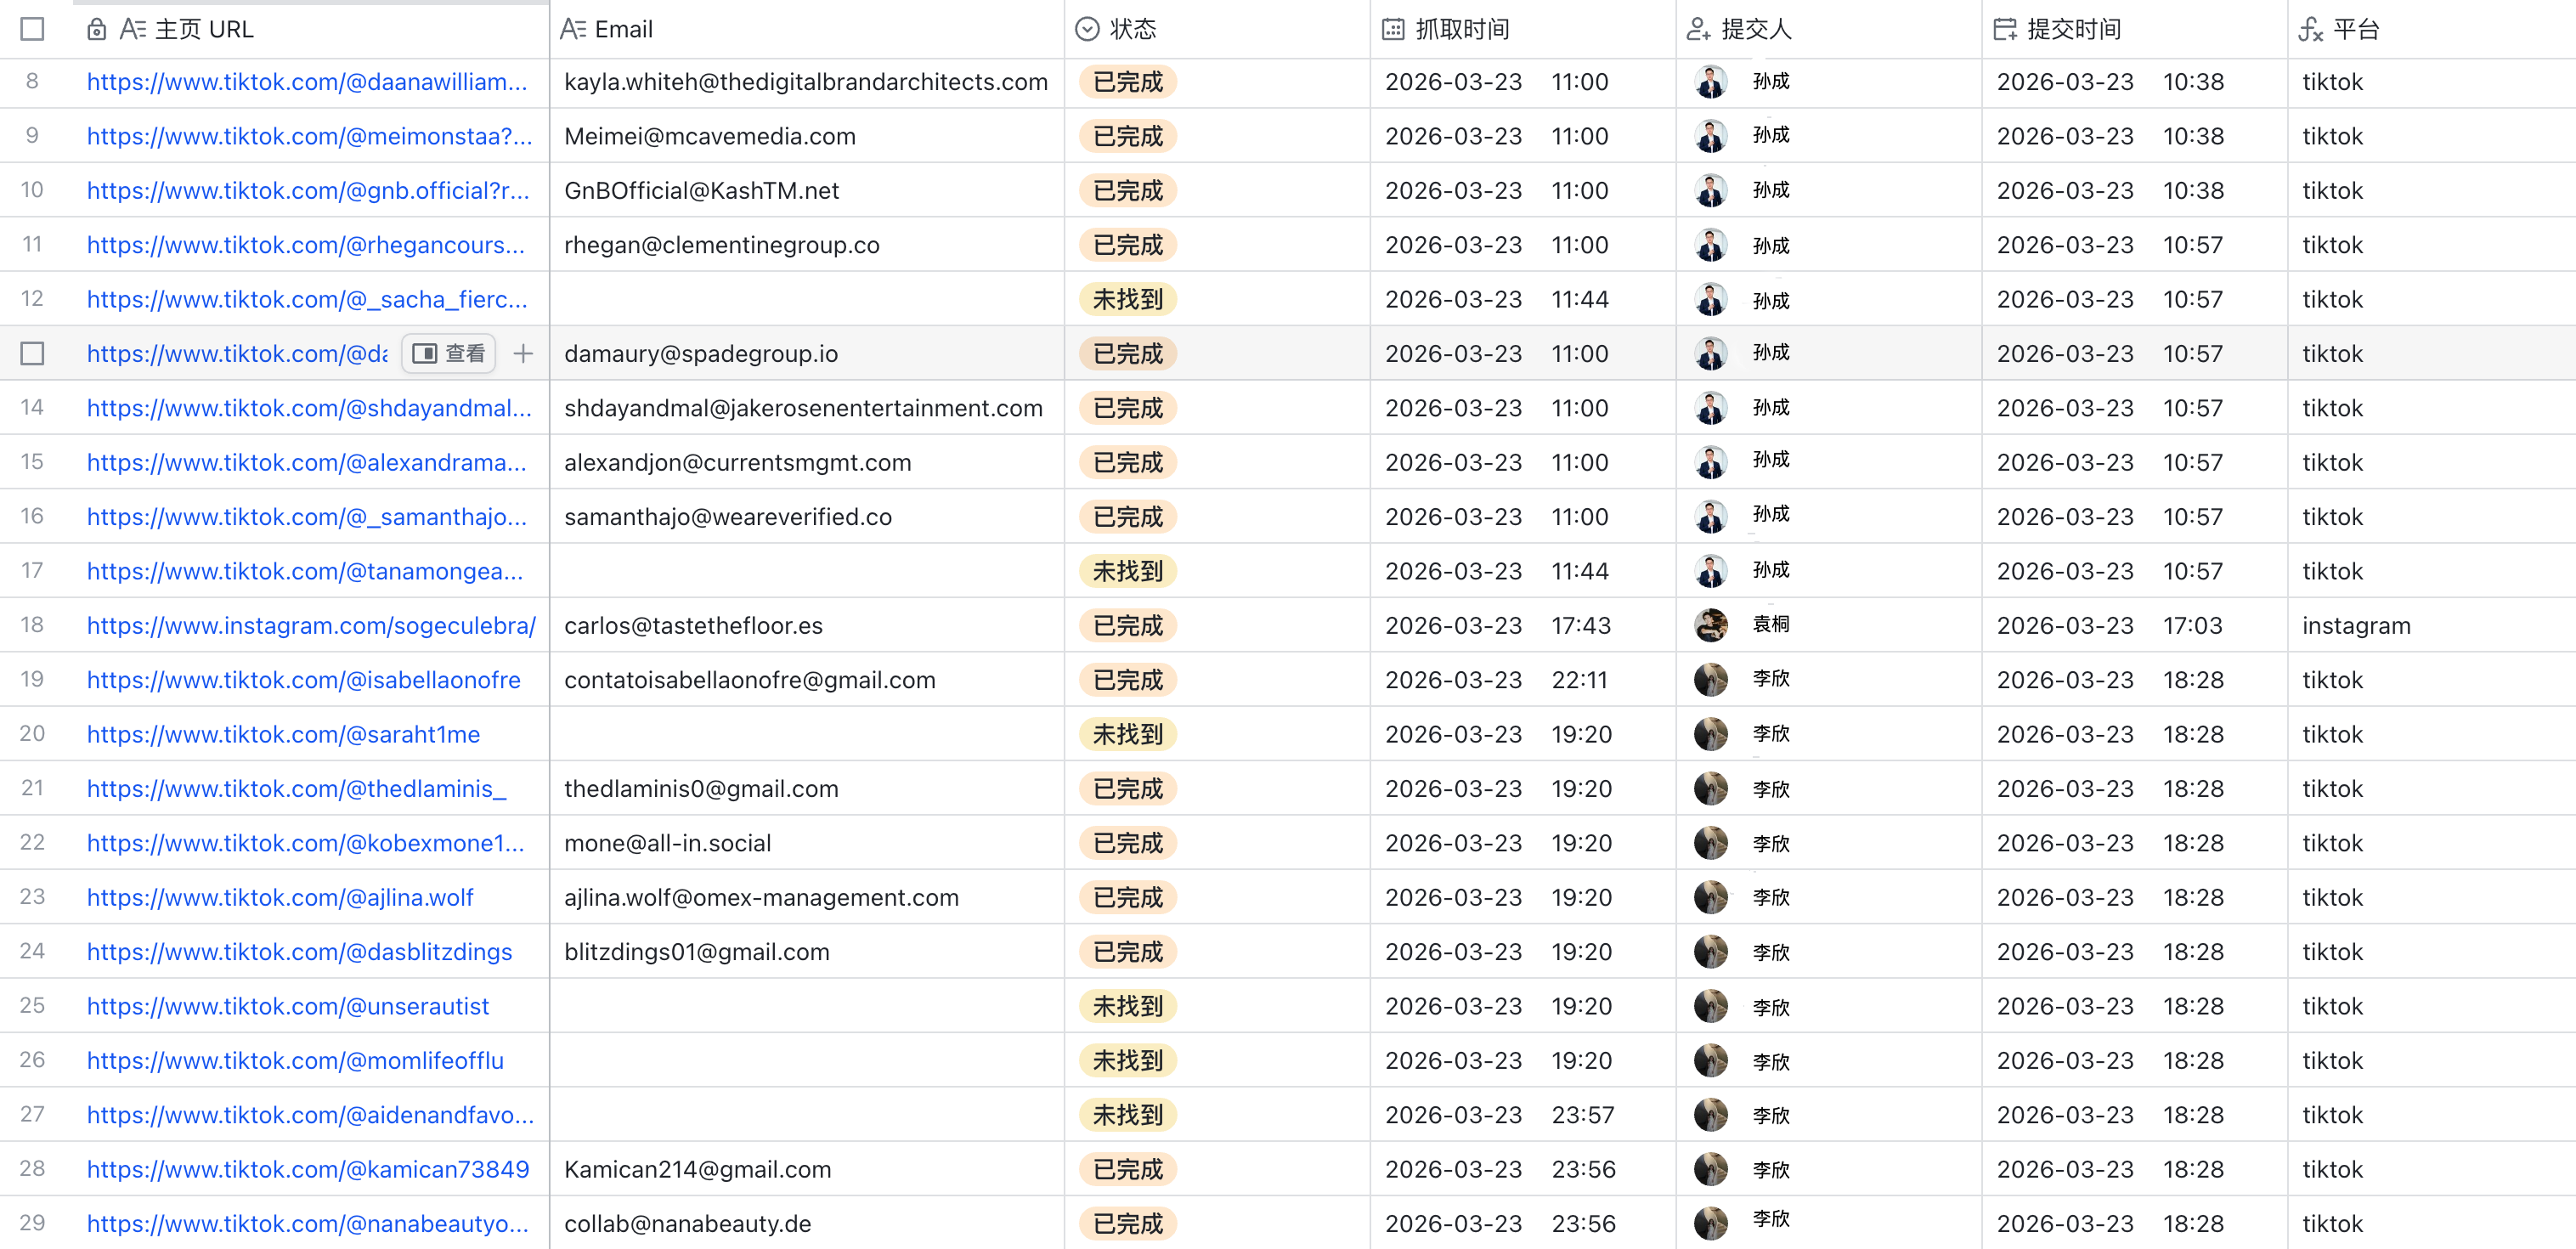Click the 抓取时间 column header

(x=1461, y=29)
